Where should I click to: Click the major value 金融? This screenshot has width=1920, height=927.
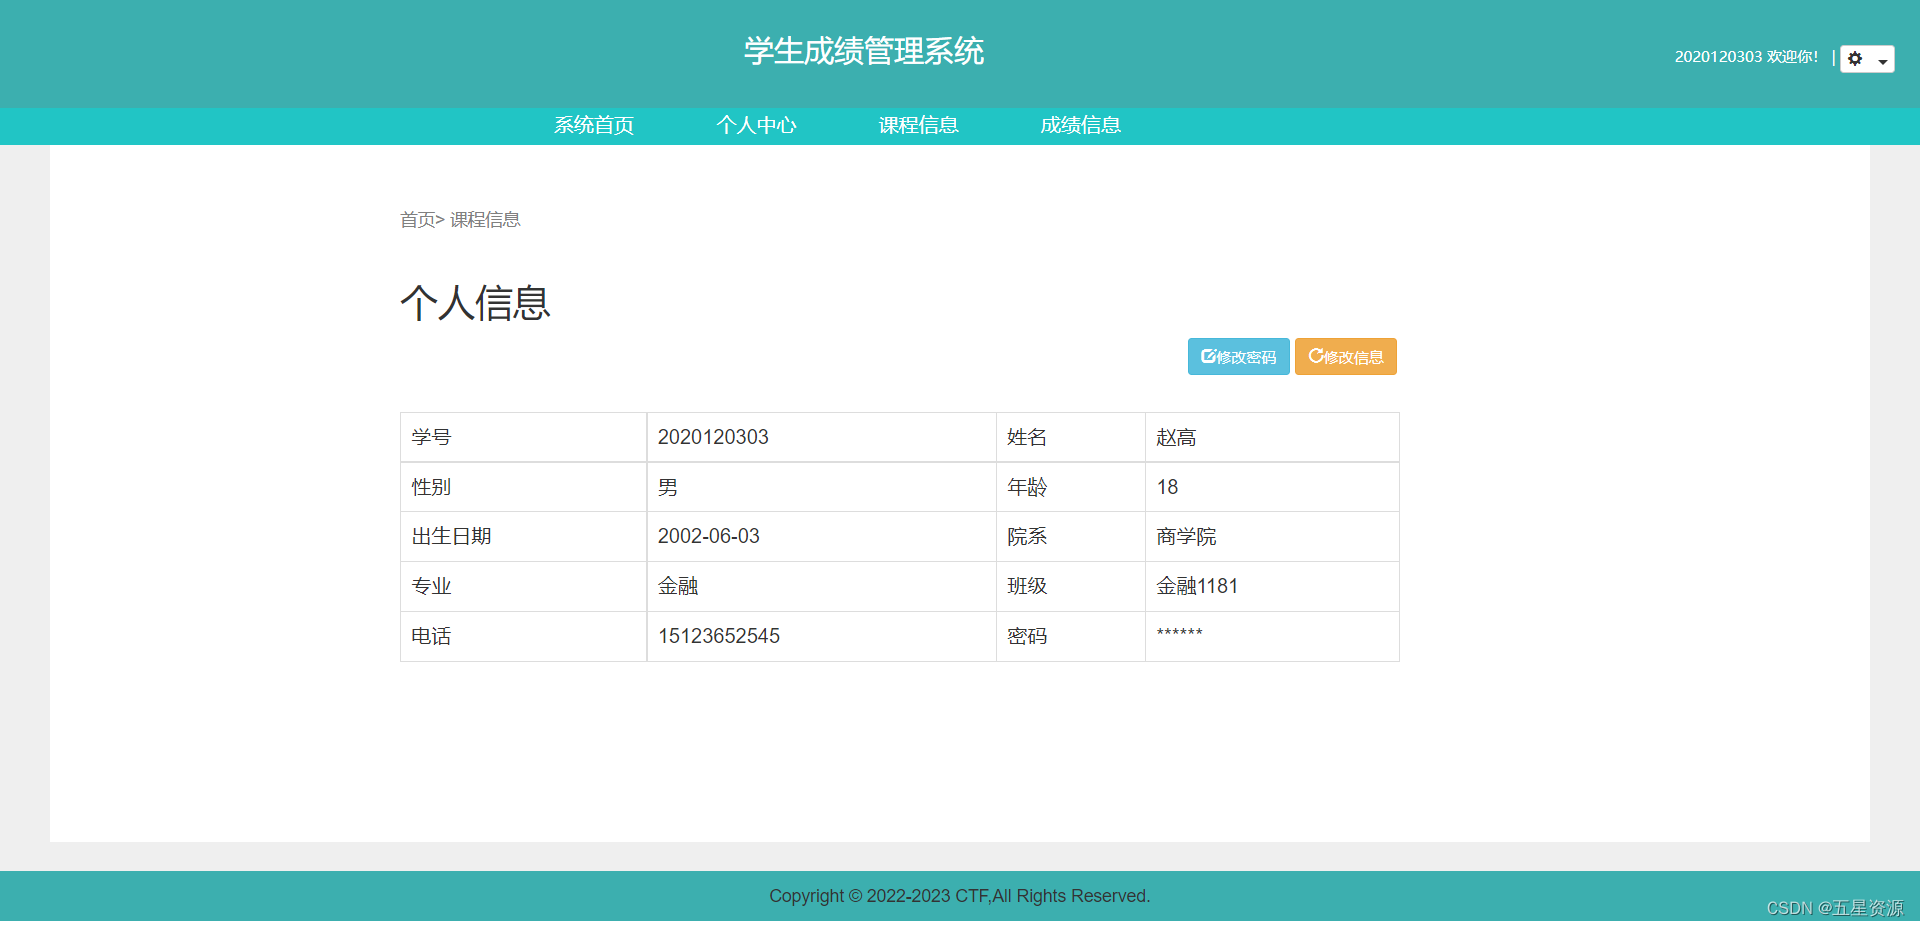tap(678, 586)
